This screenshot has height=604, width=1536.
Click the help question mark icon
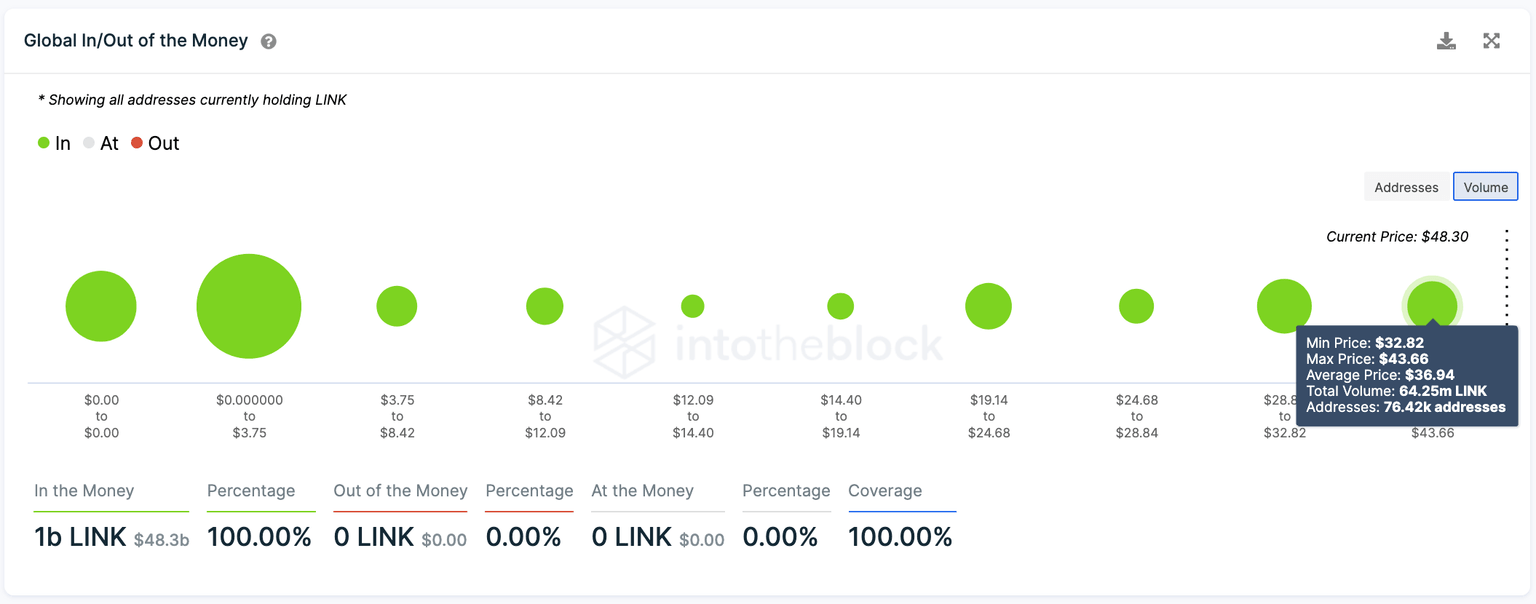tap(268, 42)
